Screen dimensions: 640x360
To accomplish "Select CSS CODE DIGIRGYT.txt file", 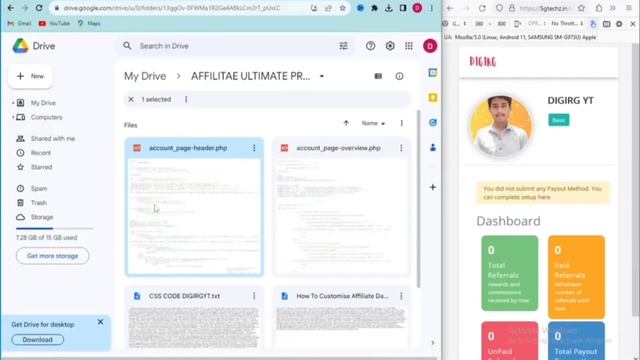I will tap(194, 318).
